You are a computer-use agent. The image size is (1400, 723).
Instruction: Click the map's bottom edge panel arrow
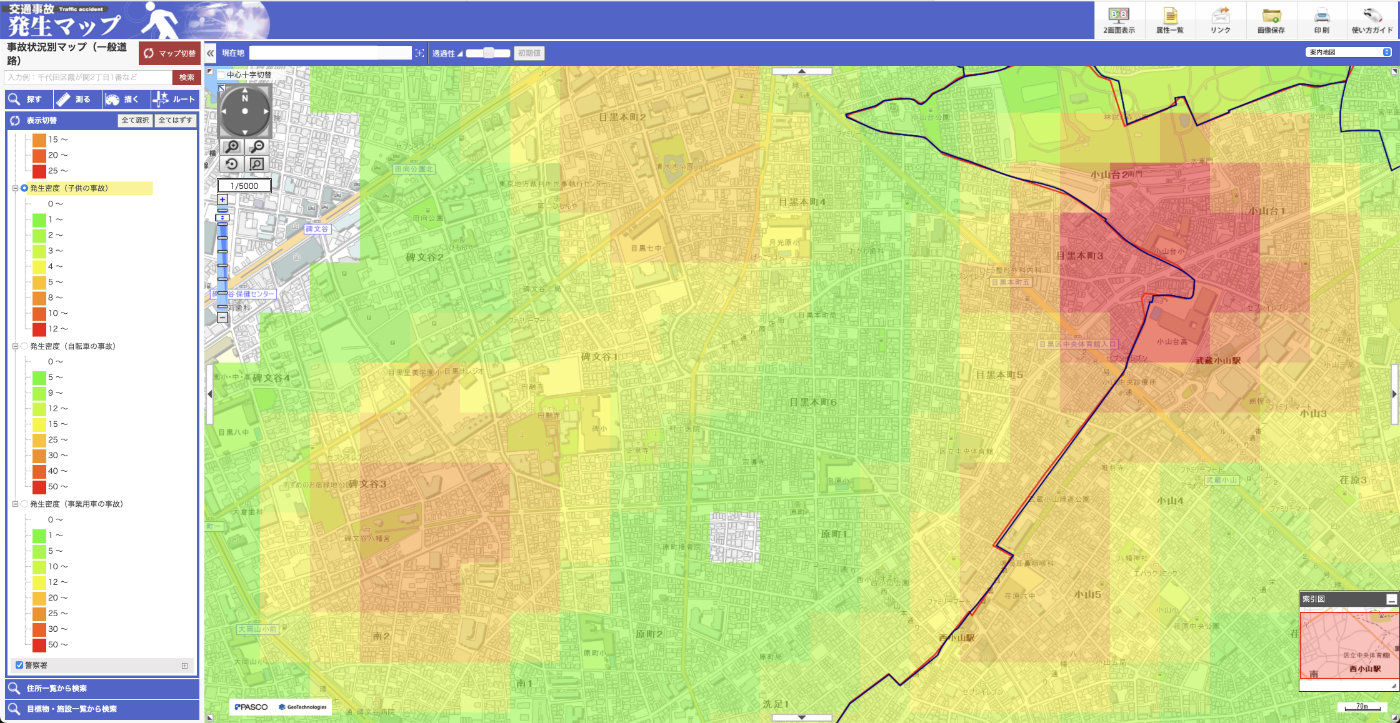(803, 717)
